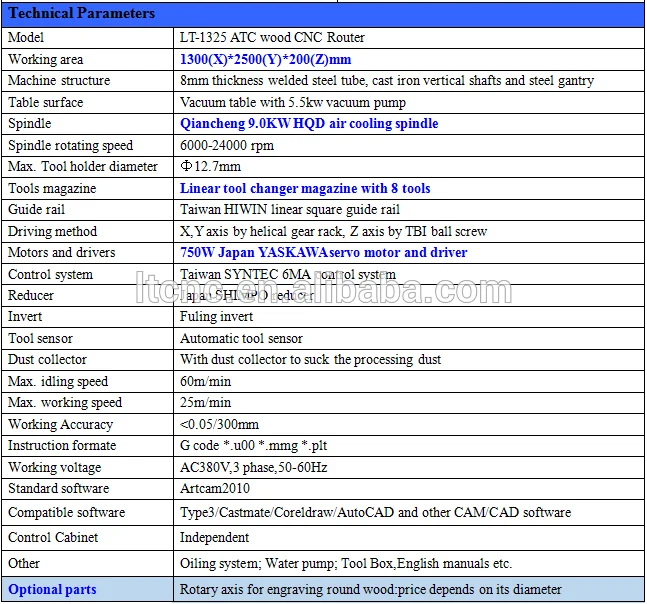Select the "Model" row label

pyautogui.click(x=26, y=38)
